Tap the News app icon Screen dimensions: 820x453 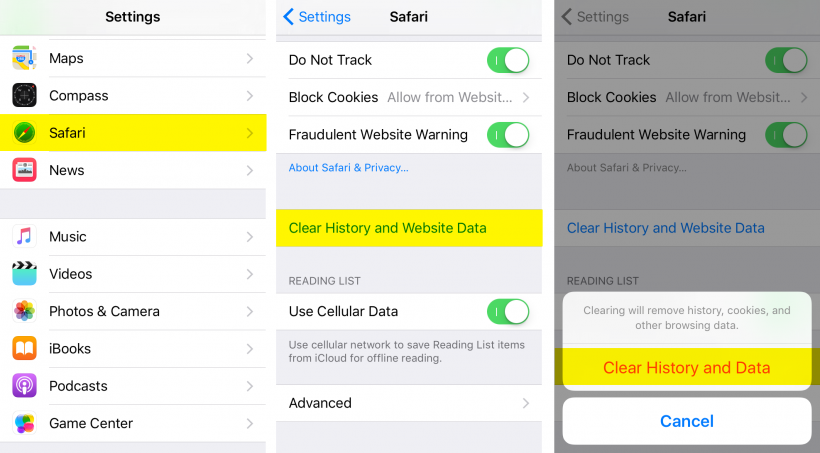coord(25,170)
